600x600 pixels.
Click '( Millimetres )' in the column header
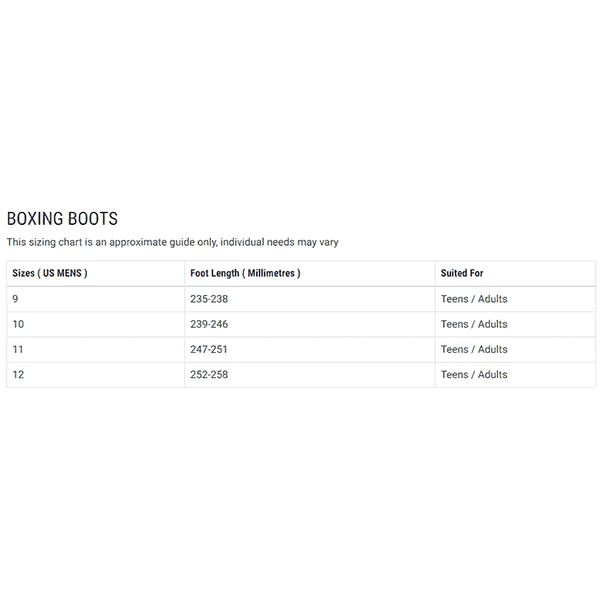272,273
